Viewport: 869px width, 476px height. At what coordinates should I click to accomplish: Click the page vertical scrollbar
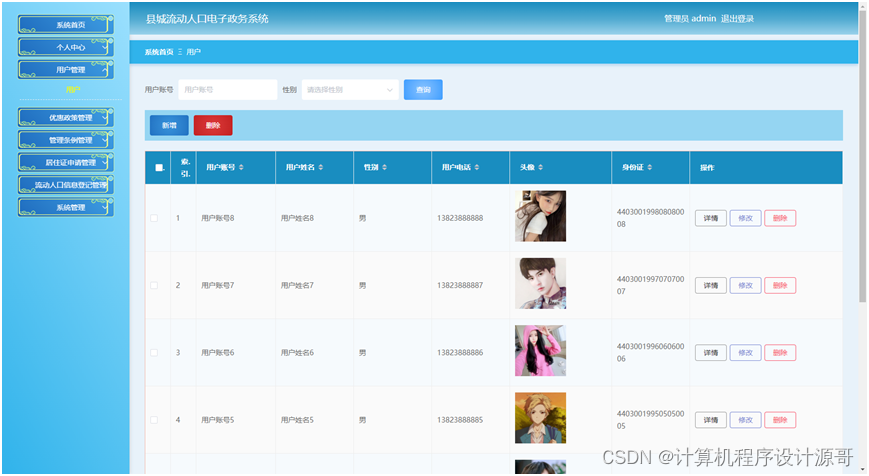862,155
